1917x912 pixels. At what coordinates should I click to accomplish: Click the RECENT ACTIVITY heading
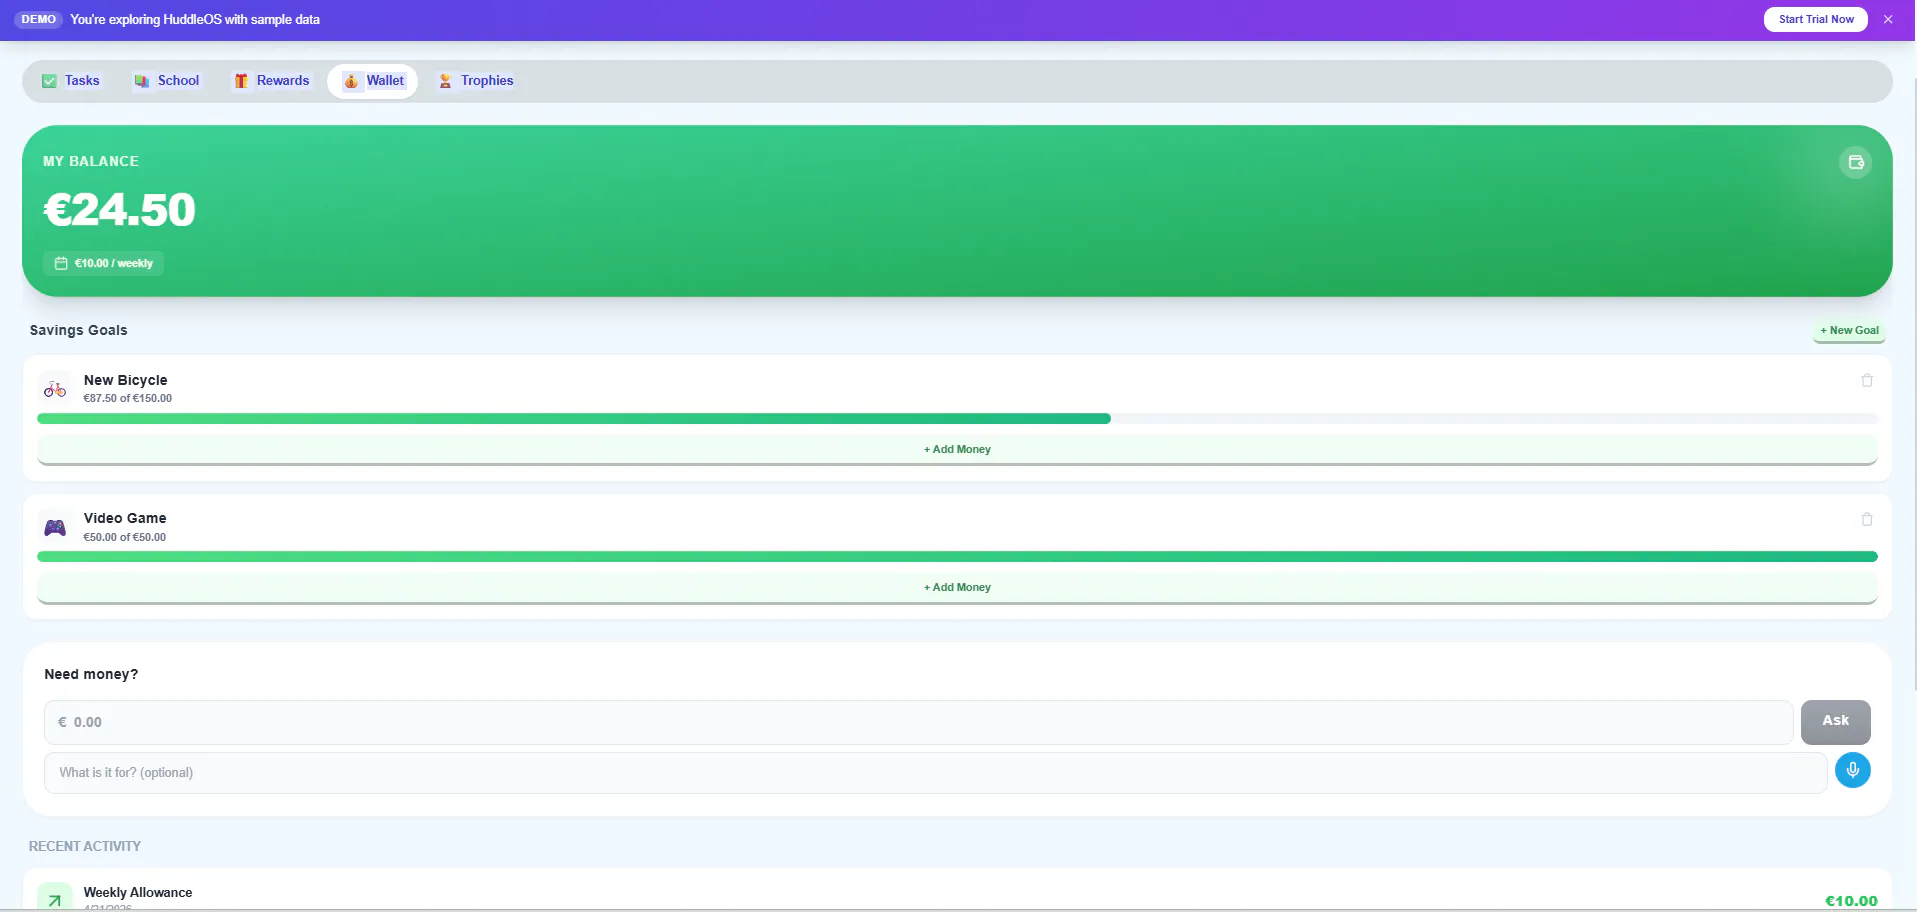pyautogui.click(x=85, y=847)
